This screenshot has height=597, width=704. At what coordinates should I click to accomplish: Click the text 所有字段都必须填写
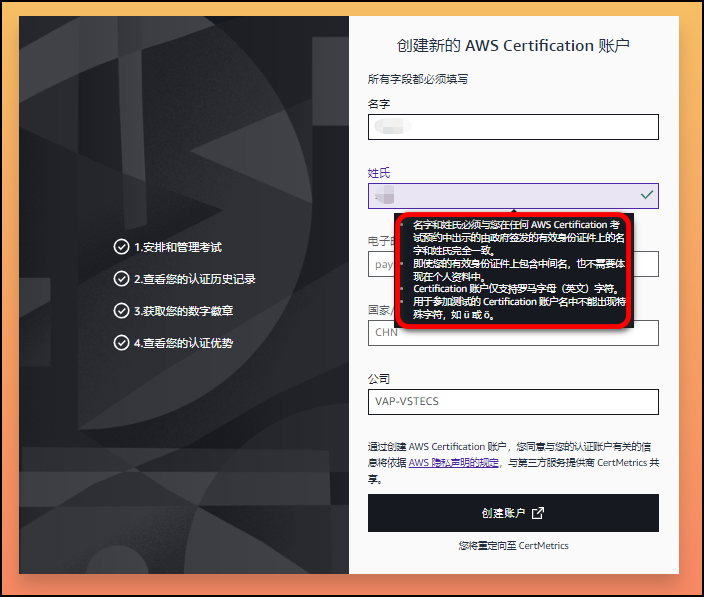tap(418, 79)
